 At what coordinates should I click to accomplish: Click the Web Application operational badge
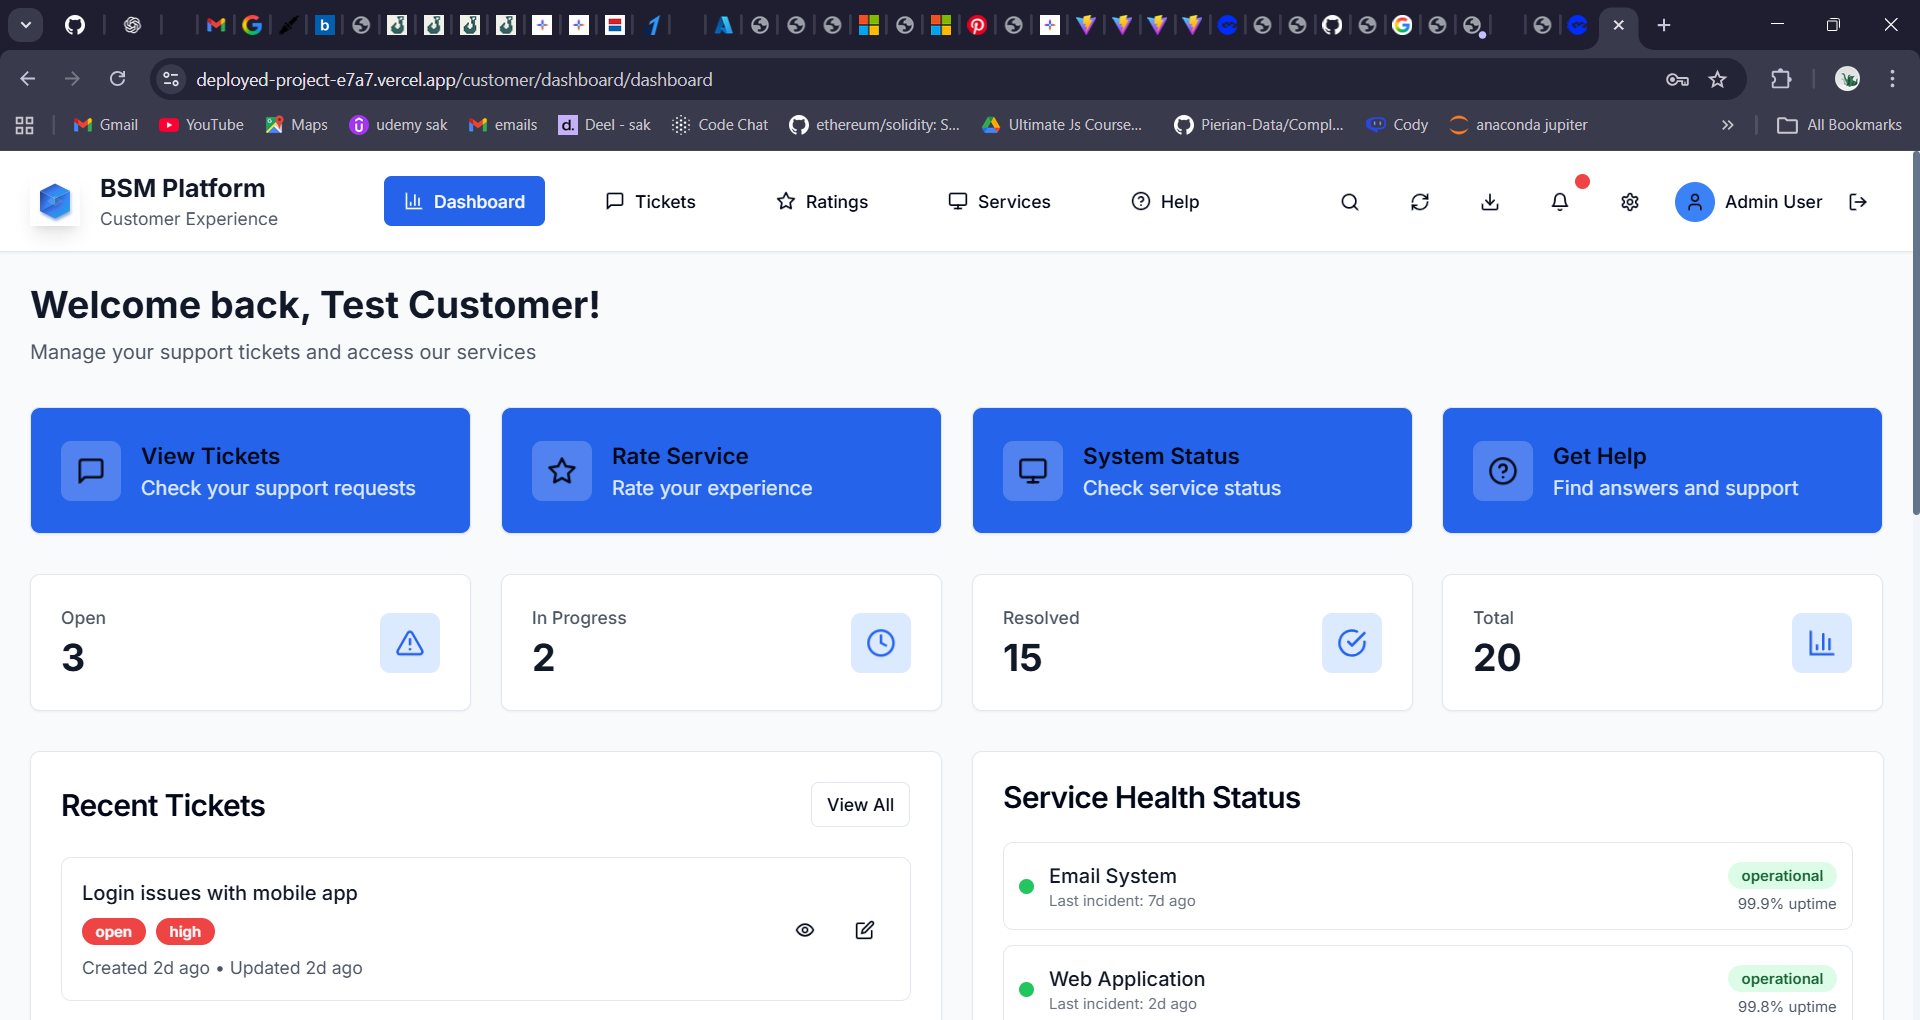click(1782, 979)
